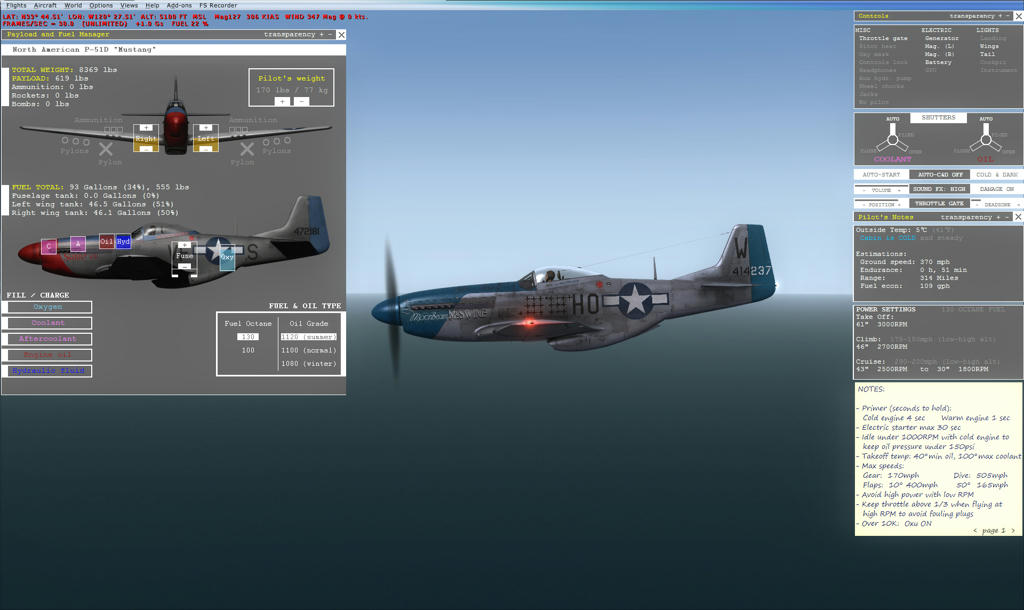Increase fuselage tank fuel with plus
The width and height of the screenshot is (1024, 610).
[x=184, y=245]
